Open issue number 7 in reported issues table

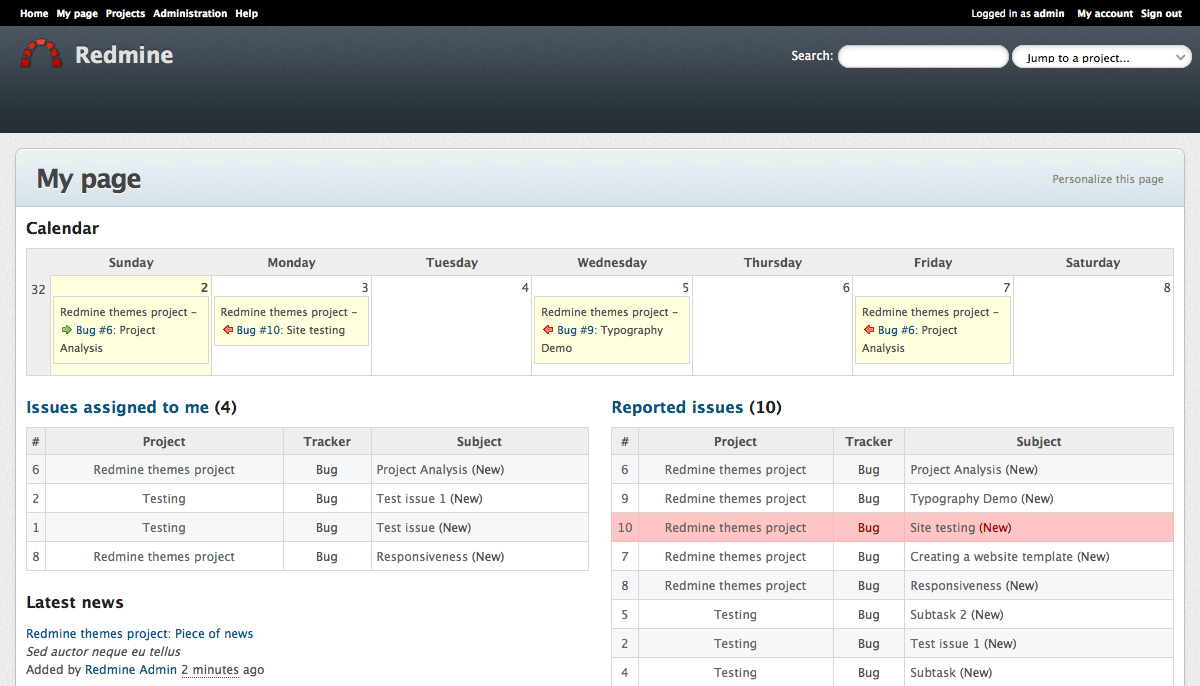click(x=625, y=556)
